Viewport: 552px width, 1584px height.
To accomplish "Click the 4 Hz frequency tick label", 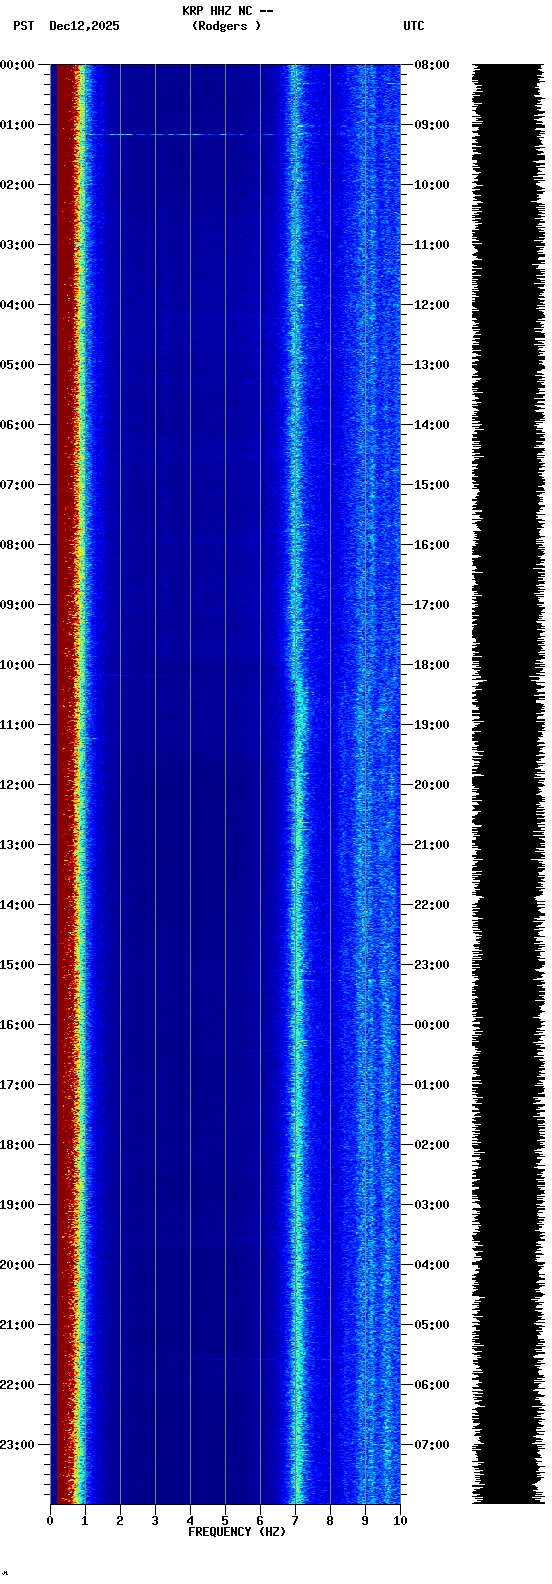I will (190, 1521).
